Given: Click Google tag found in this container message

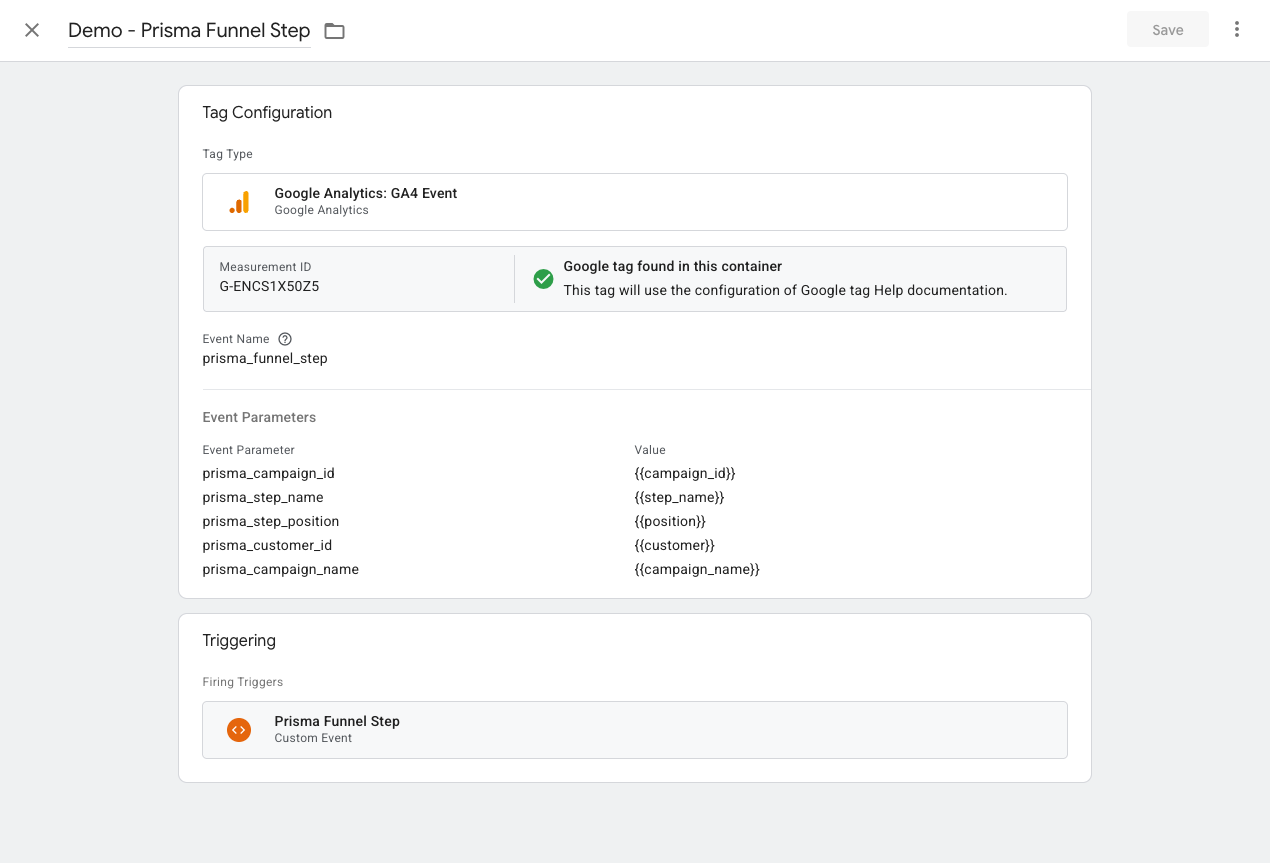Looking at the screenshot, I should [673, 266].
